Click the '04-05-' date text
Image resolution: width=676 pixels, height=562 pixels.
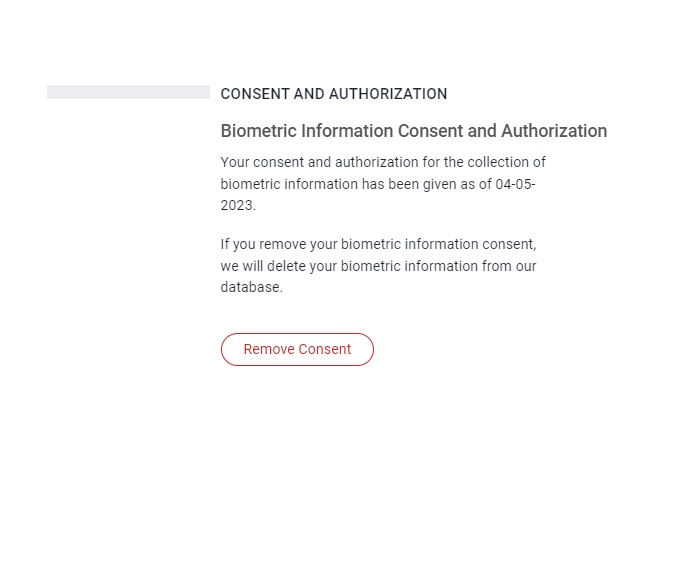[x=515, y=184]
